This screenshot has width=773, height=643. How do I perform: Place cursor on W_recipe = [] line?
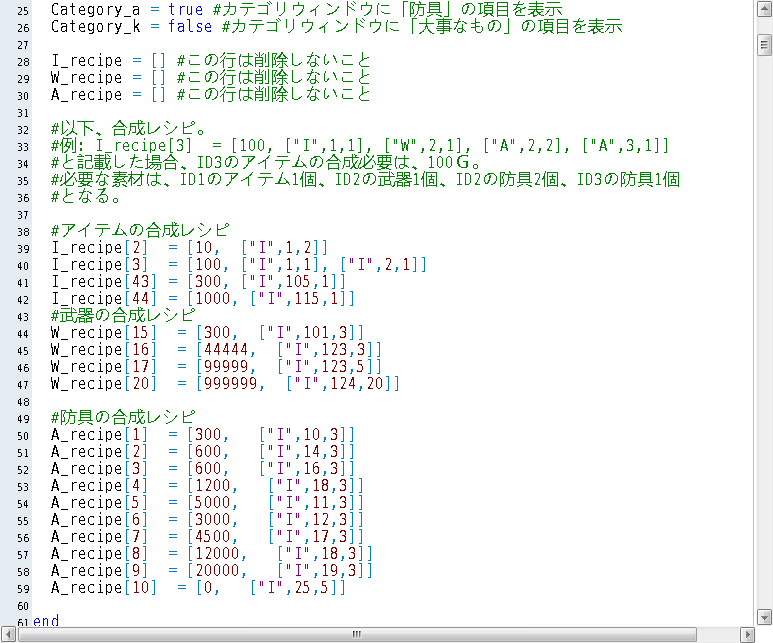point(211,77)
